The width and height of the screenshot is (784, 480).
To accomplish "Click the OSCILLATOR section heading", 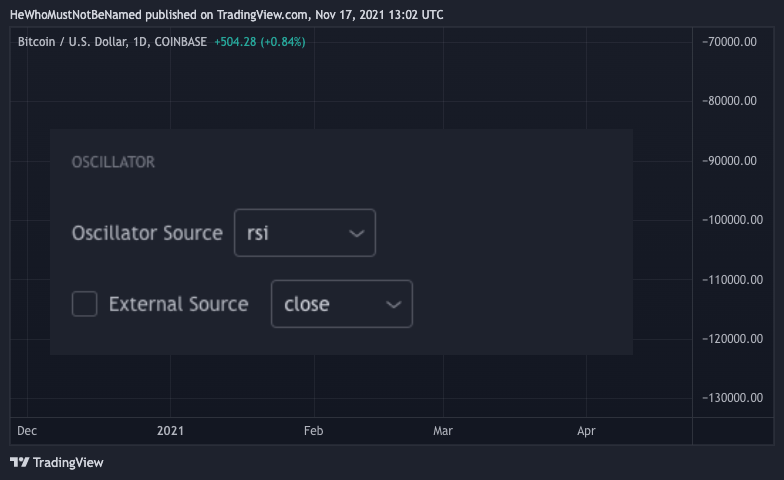I will [x=114, y=162].
